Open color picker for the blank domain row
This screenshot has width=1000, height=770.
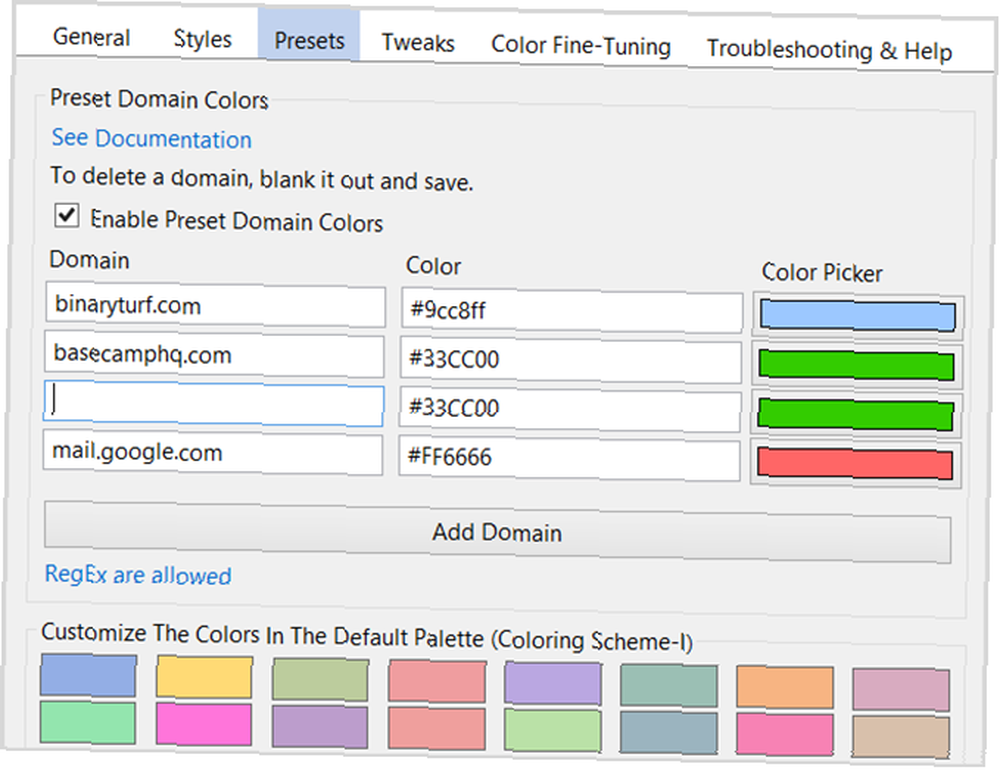click(856, 414)
